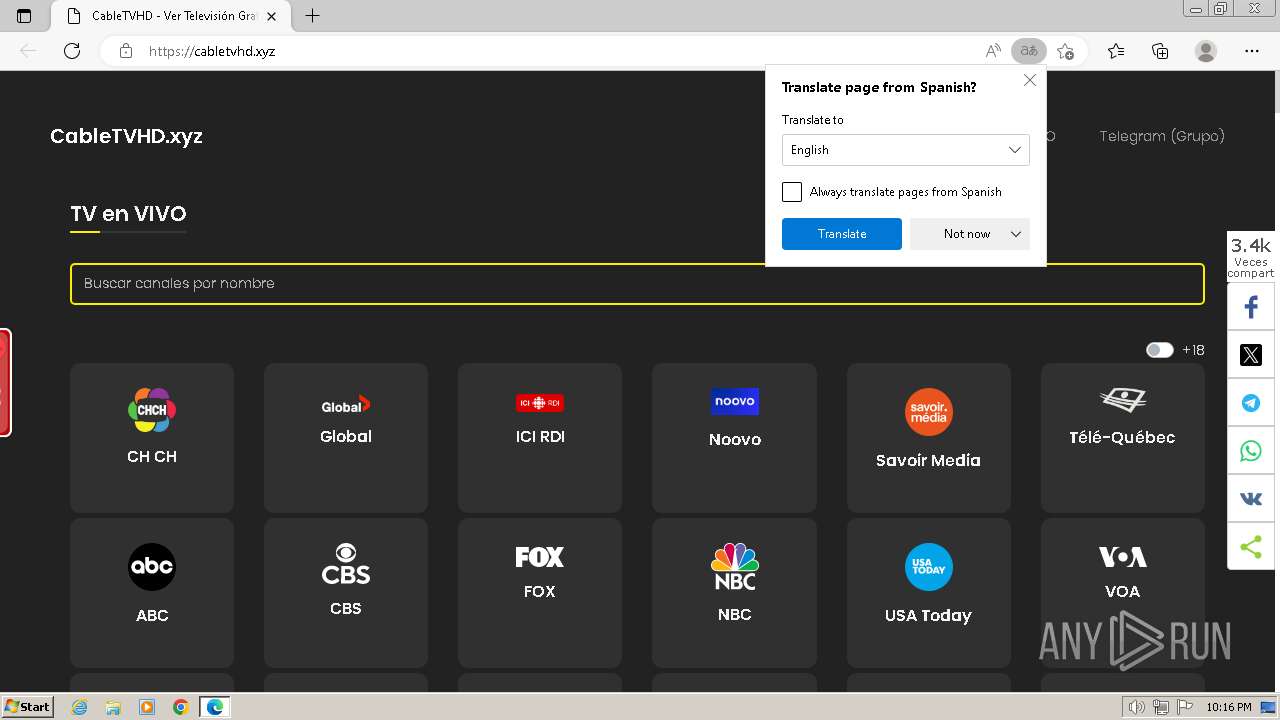1280x720 pixels.
Task: Click the channel search field
Action: [637, 284]
